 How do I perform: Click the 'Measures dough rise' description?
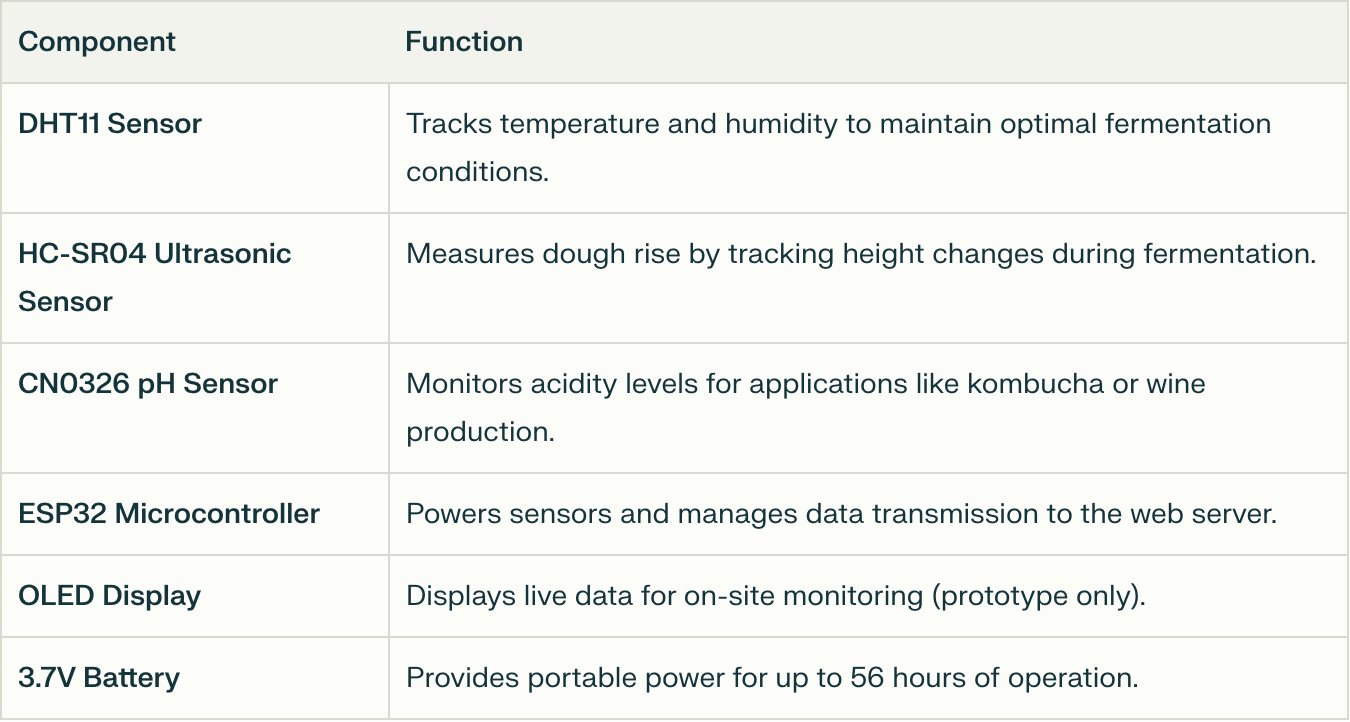(860, 254)
